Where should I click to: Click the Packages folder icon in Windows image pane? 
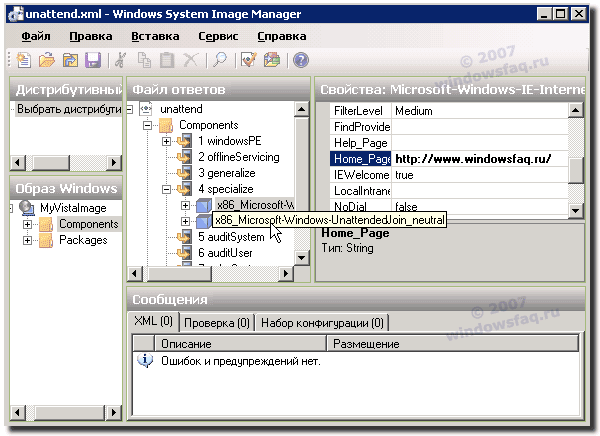(x=46, y=240)
